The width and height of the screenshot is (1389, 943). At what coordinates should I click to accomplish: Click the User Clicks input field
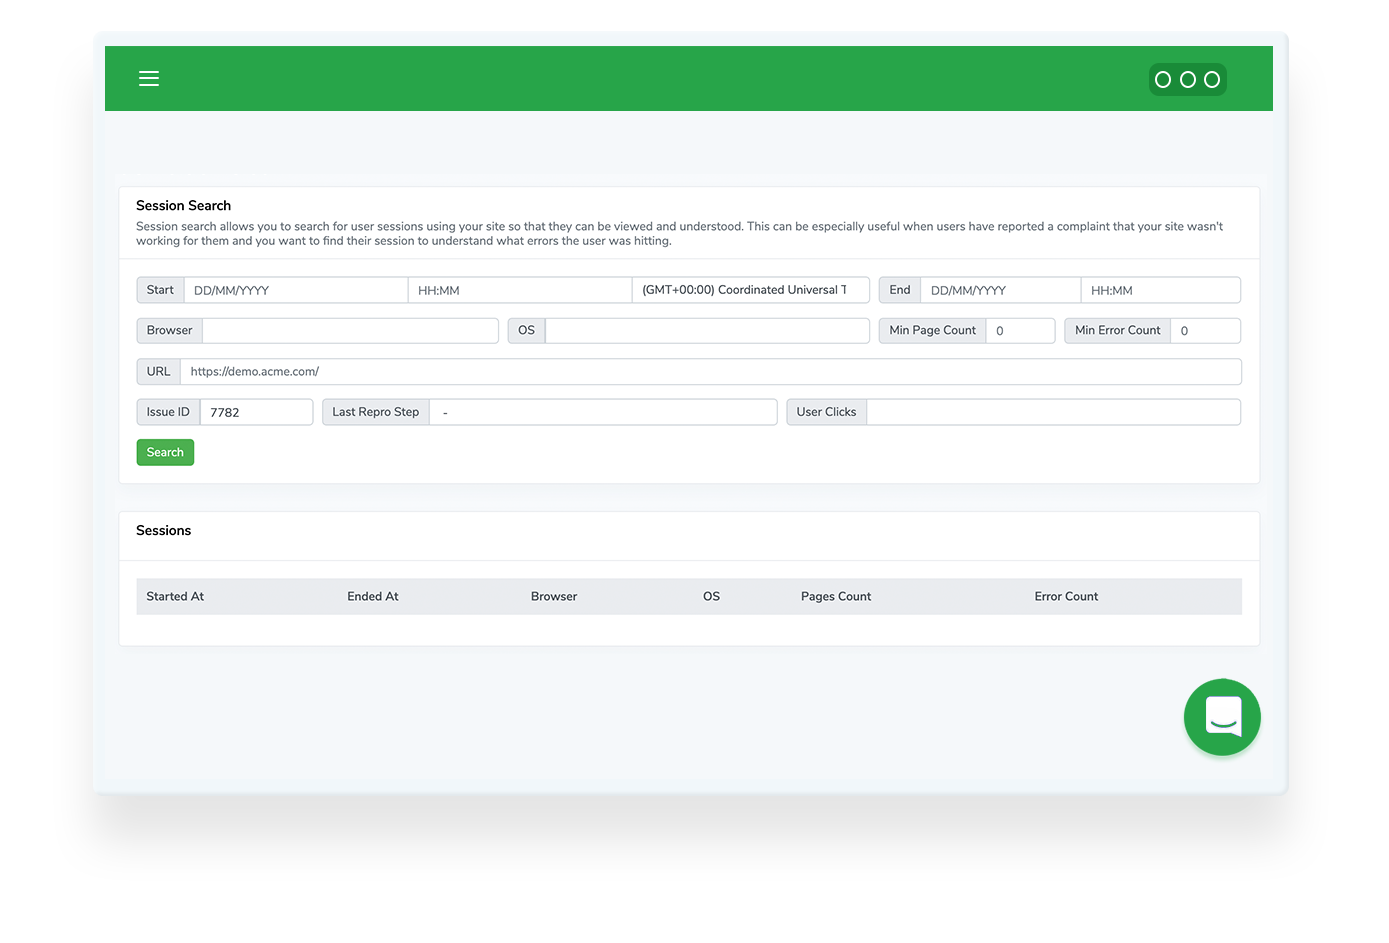pos(1053,412)
